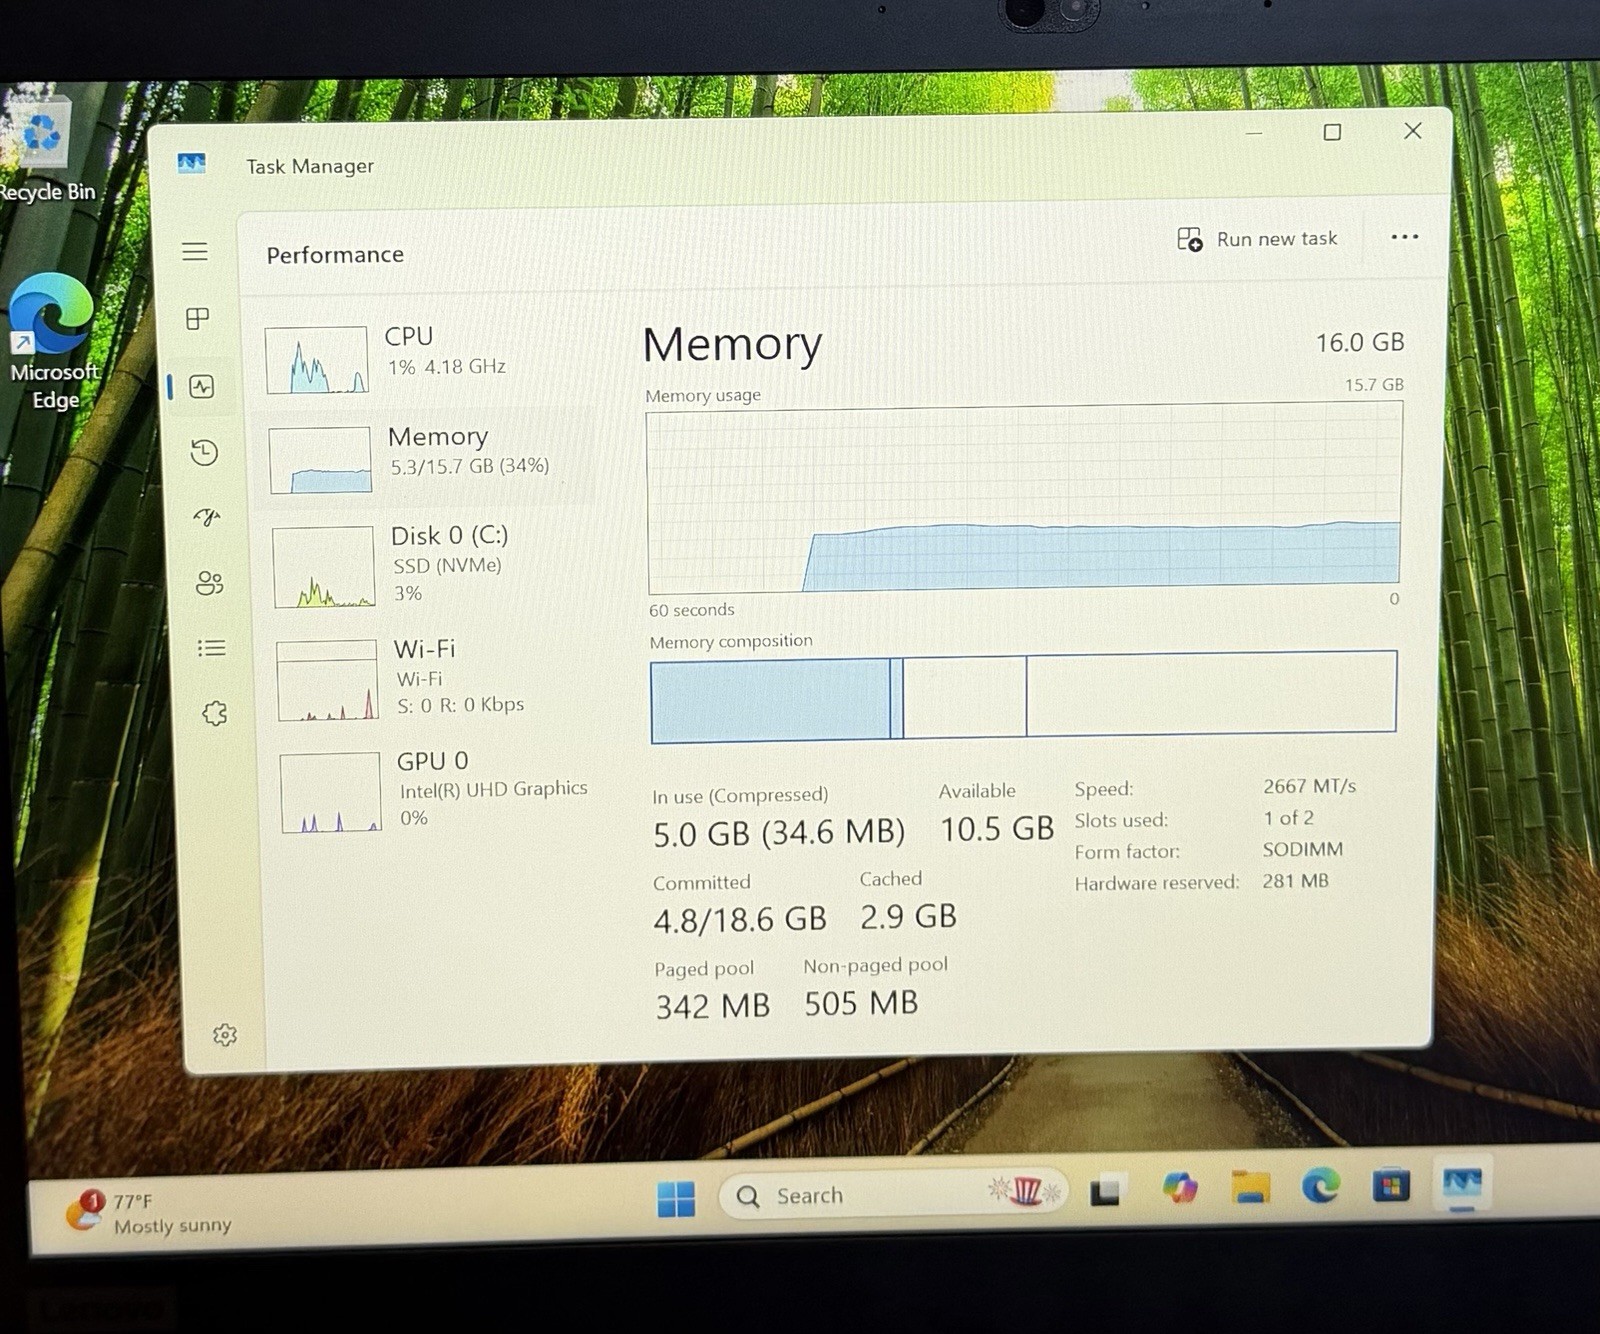Click the 5.0 GB (34.6 MB) in-use value
The height and width of the screenshot is (1334, 1600).
[779, 833]
